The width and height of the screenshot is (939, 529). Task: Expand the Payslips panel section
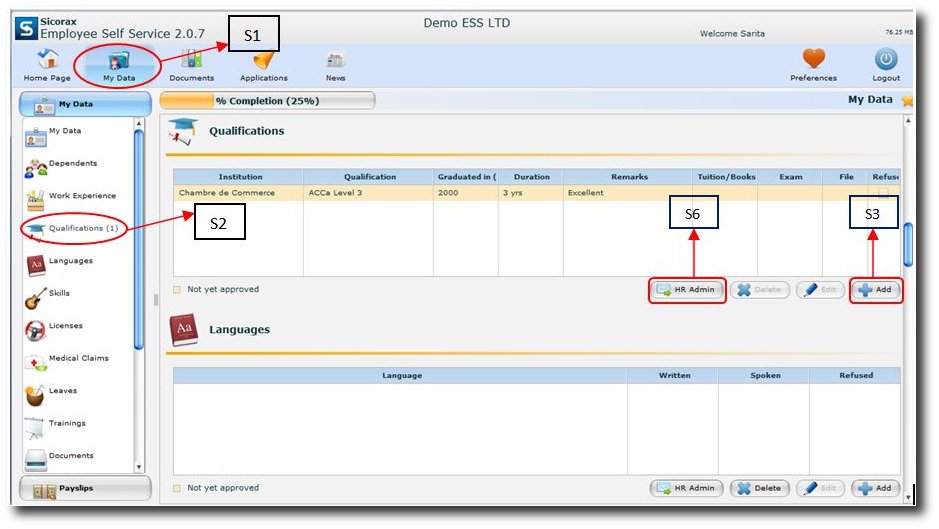(85, 489)
